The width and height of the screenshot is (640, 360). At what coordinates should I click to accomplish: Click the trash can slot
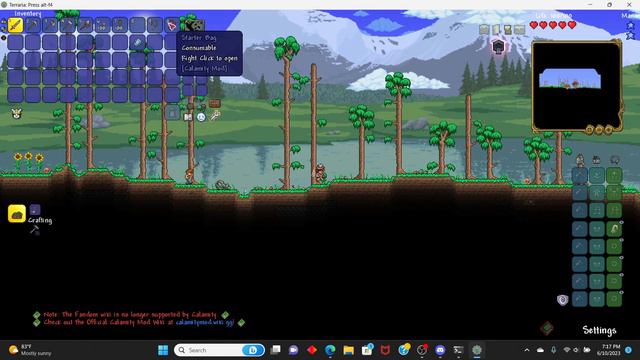[x=172, y=112]
